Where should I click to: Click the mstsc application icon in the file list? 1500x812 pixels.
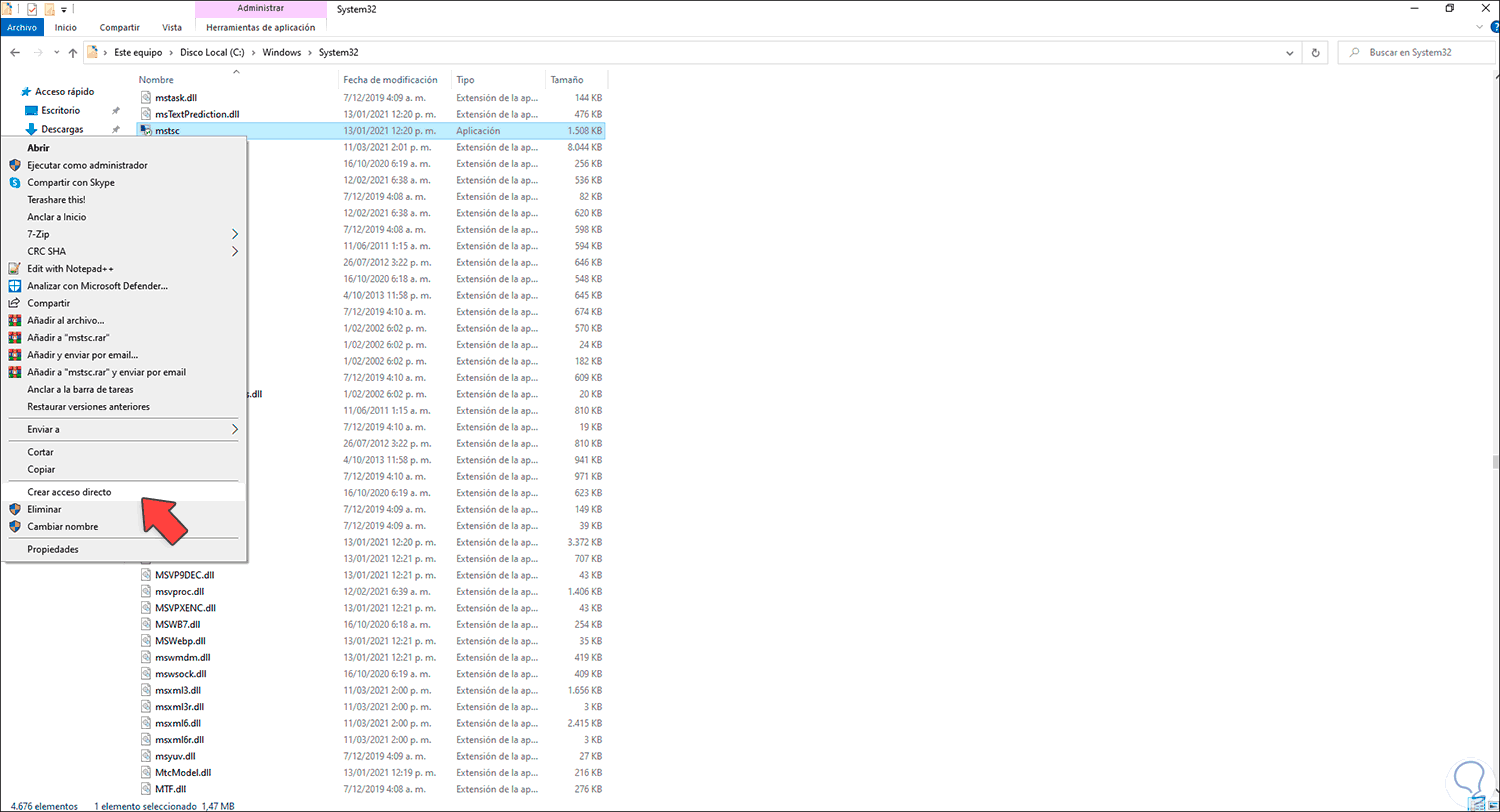pos(147,130)
